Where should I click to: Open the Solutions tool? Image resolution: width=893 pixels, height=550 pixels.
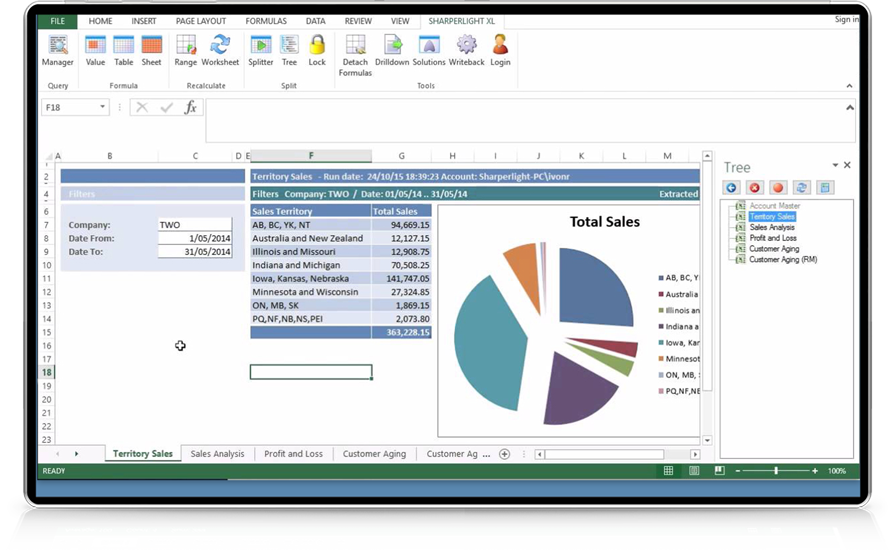click(429, 51)
